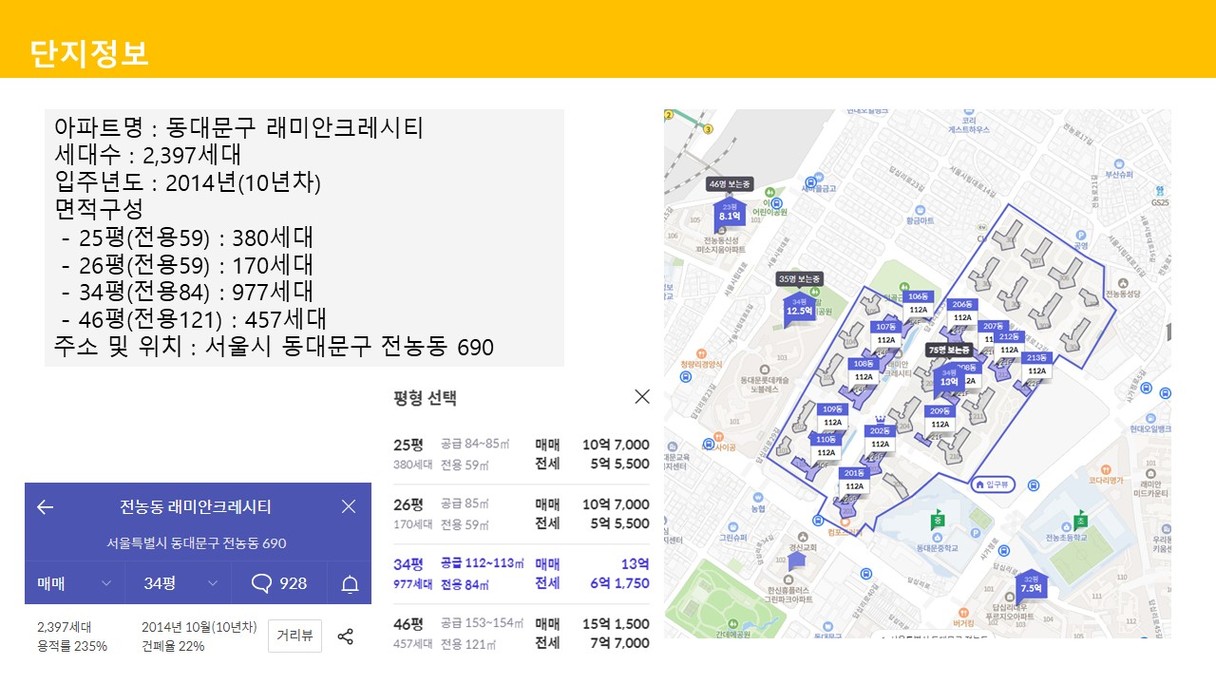Click the 13억 price marker on map
Screen dimensions: 1216x684
click(949, 379)
